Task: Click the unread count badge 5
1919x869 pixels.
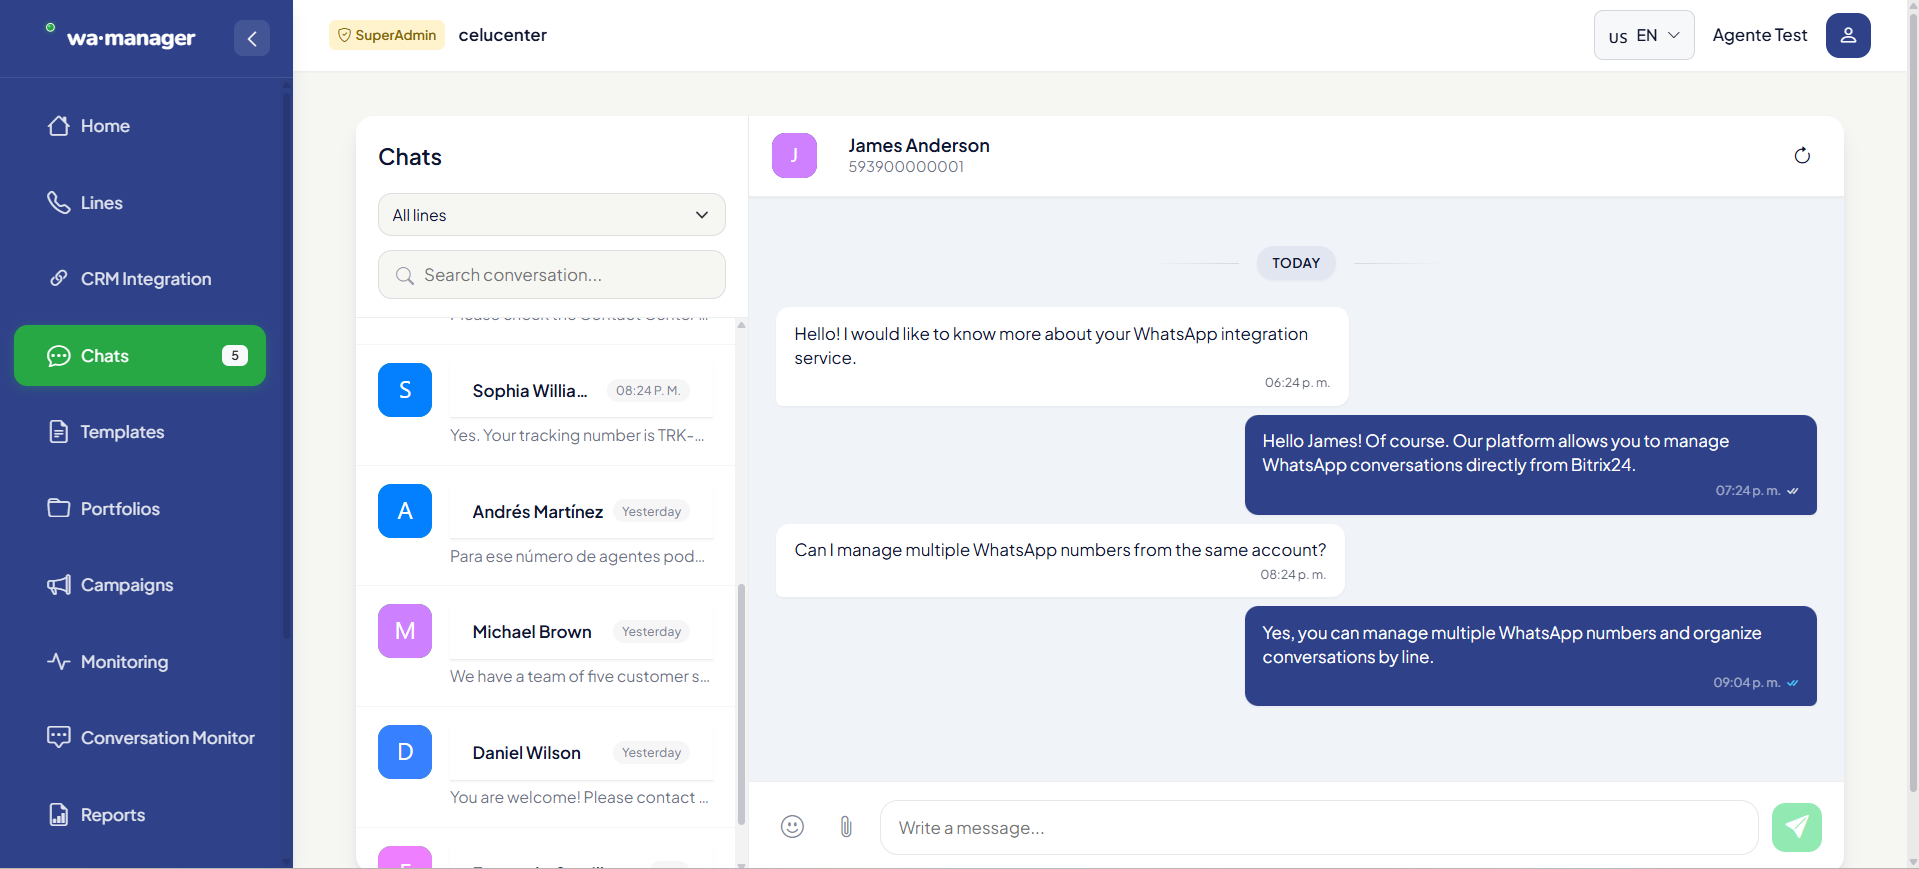Action: (x=235, y=356)
